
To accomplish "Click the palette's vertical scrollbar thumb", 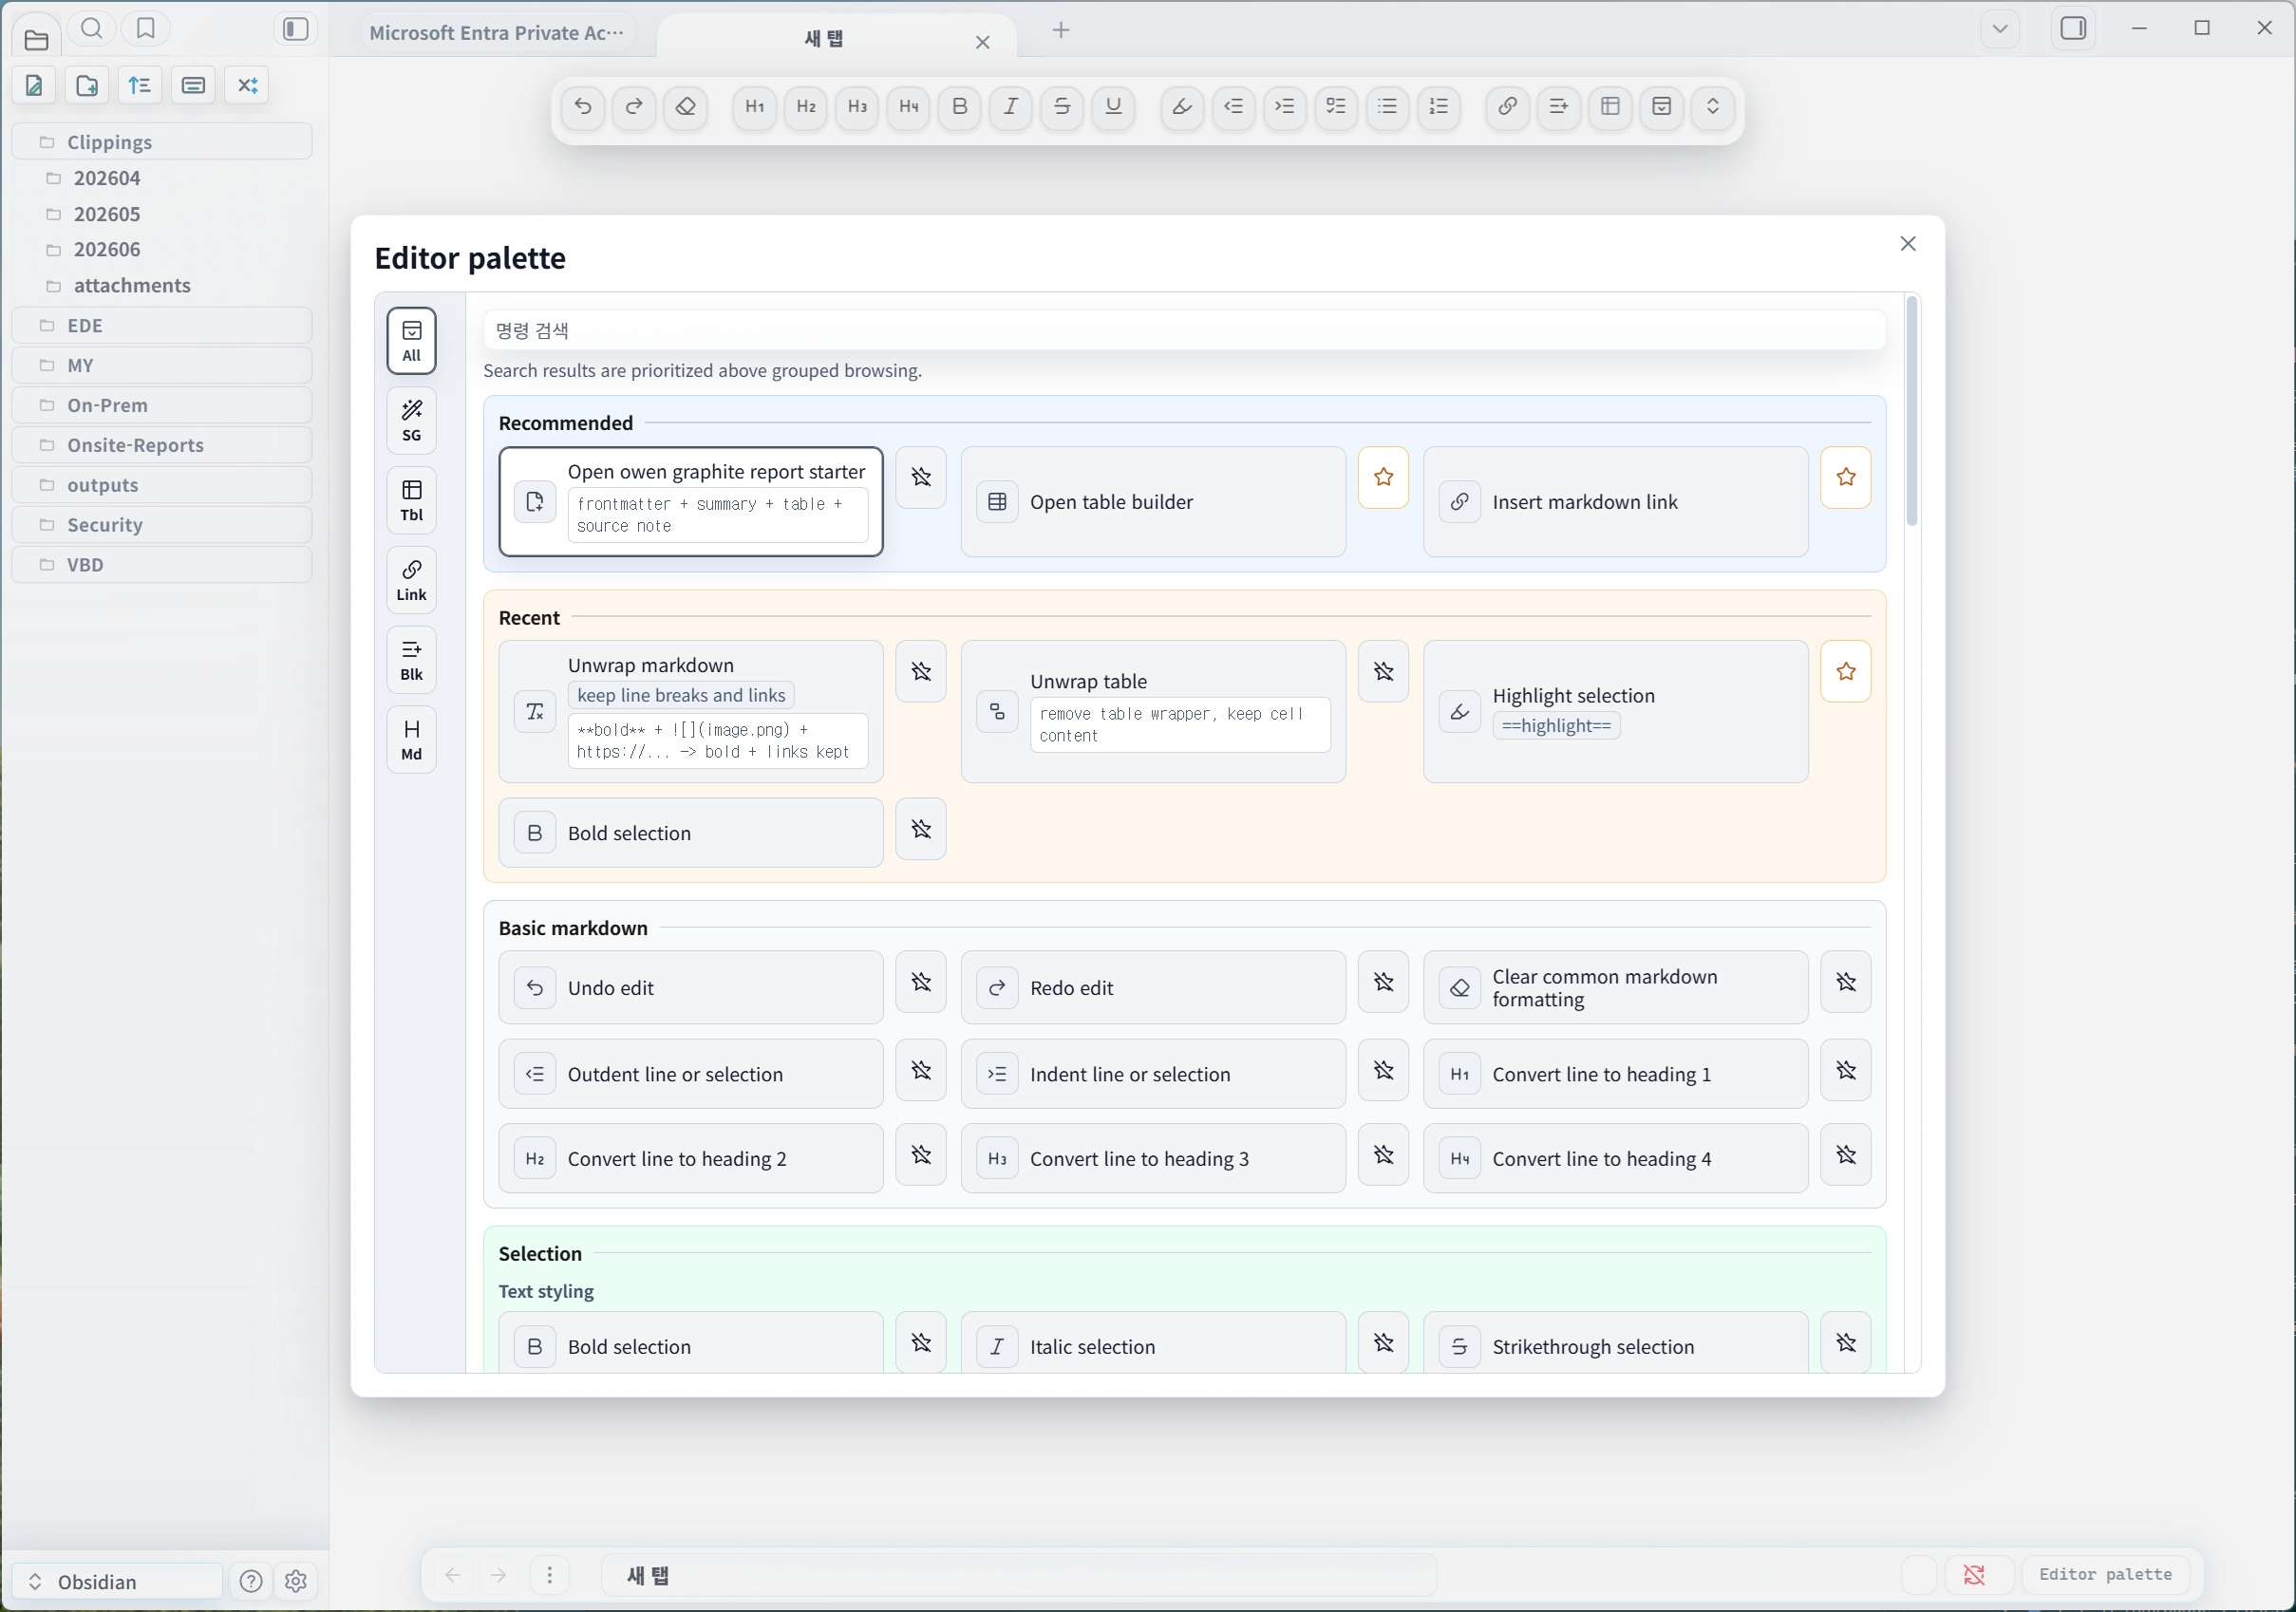I will (1911, 410).
